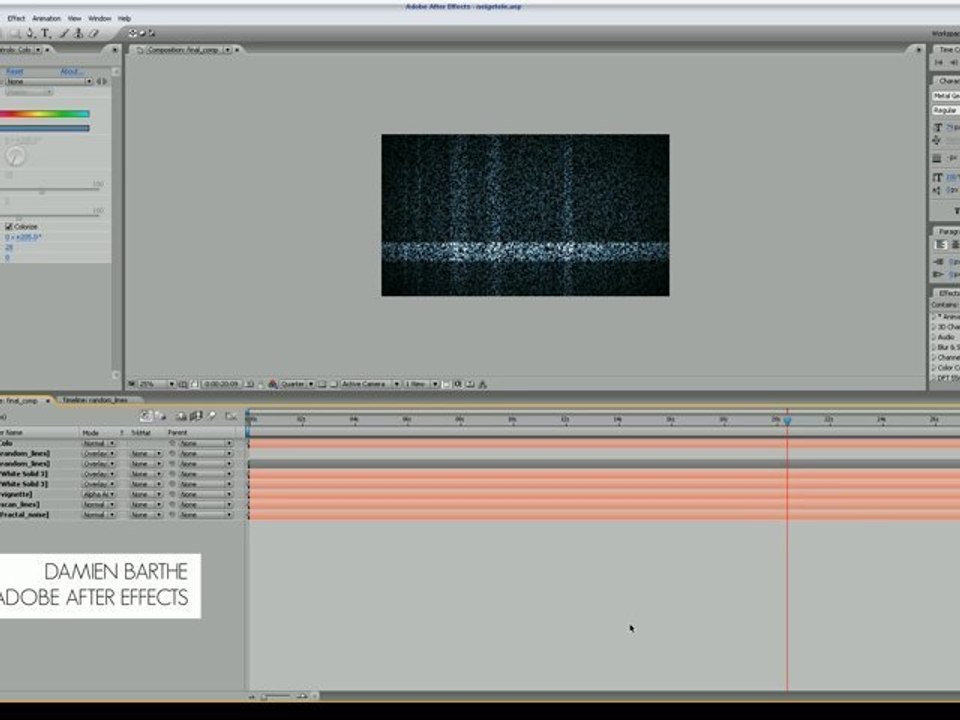Open the Active Camera dropdown

point(370,384)
